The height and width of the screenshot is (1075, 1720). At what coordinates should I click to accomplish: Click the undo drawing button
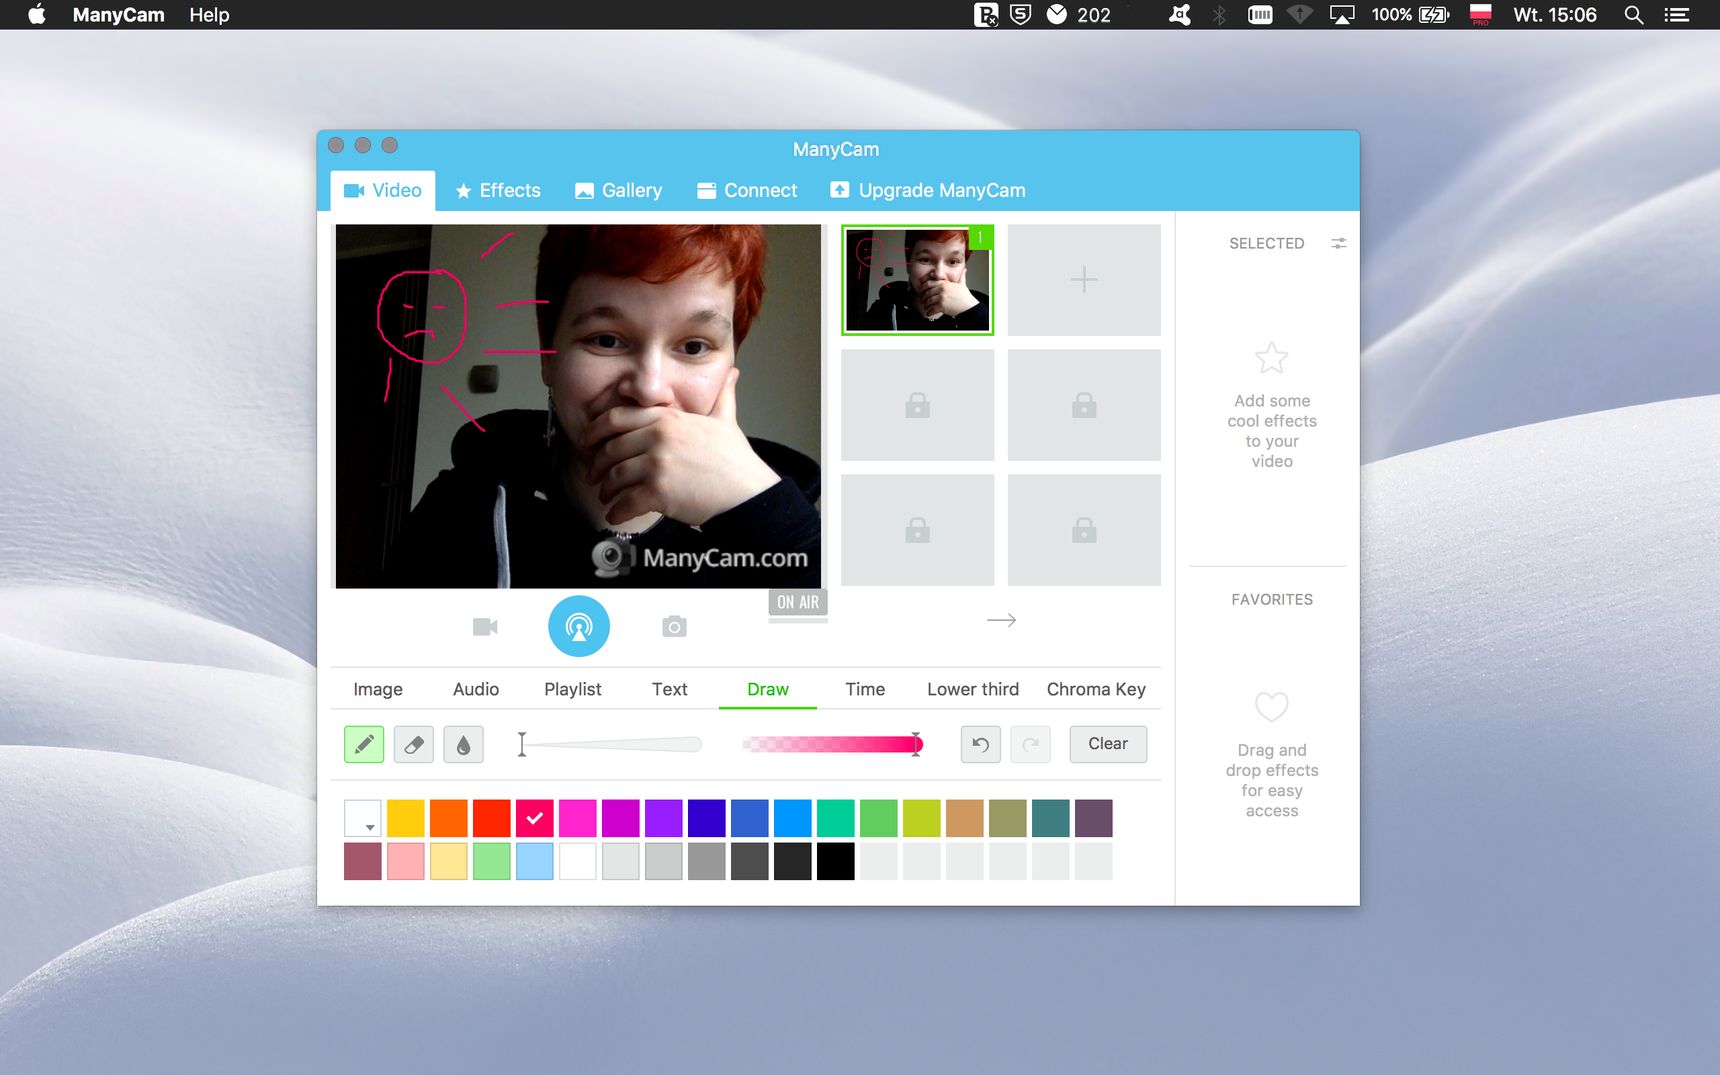point(981,744)
